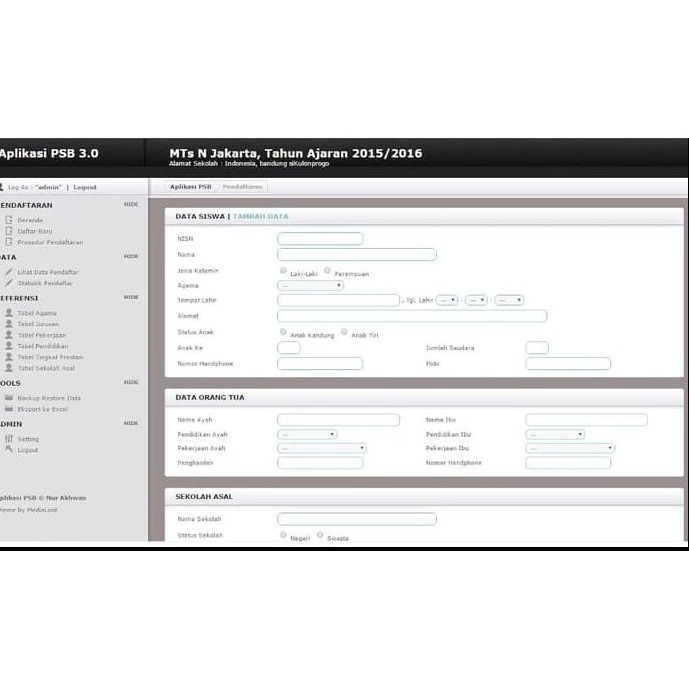Screen dimensions: 689x689
Task: Switch to the Aplikasi PSB breadcrumb tab
Action: point(190,187)
